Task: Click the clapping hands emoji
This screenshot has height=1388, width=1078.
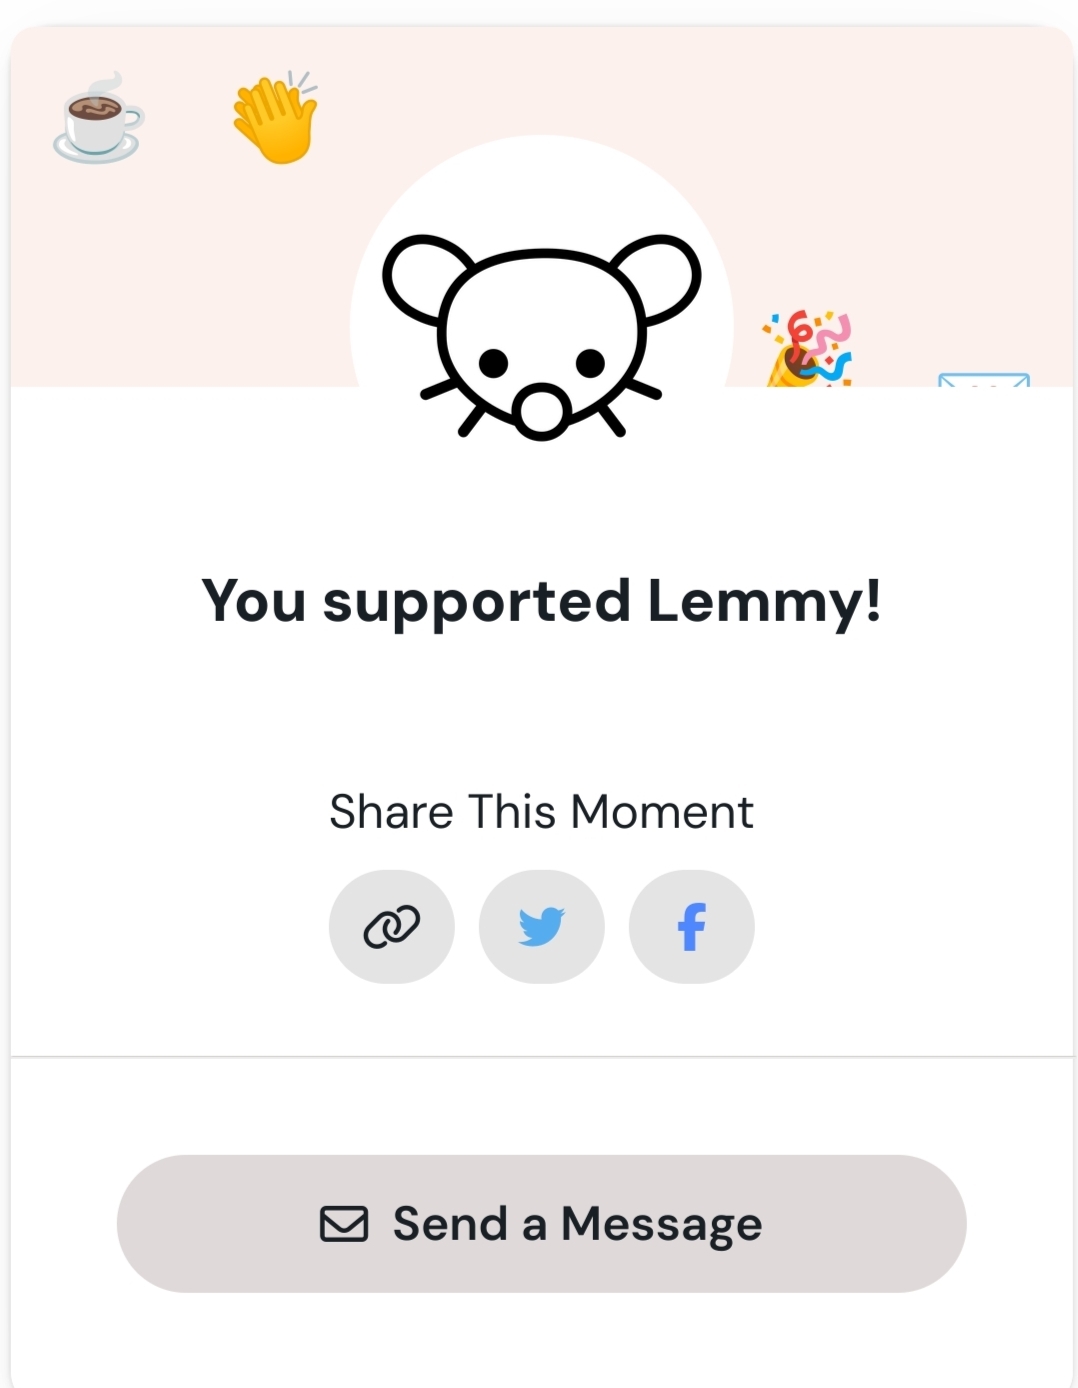Action: point(275,116)
